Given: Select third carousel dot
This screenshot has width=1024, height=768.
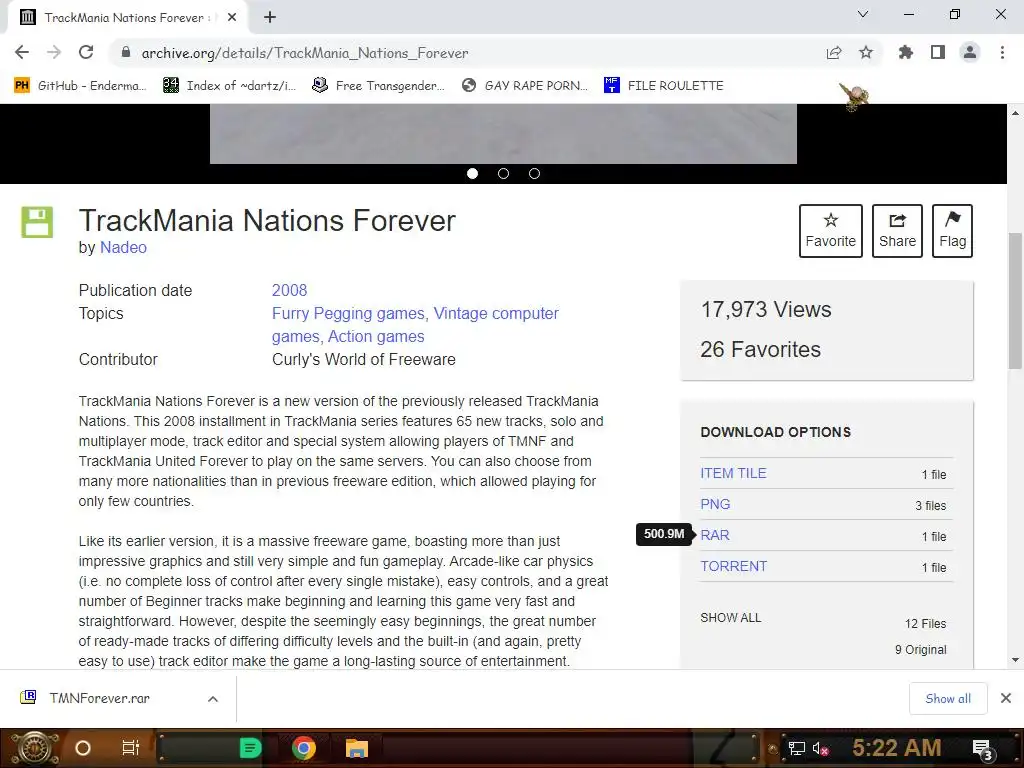Looking at the screenshot, I should click(534, 174).
